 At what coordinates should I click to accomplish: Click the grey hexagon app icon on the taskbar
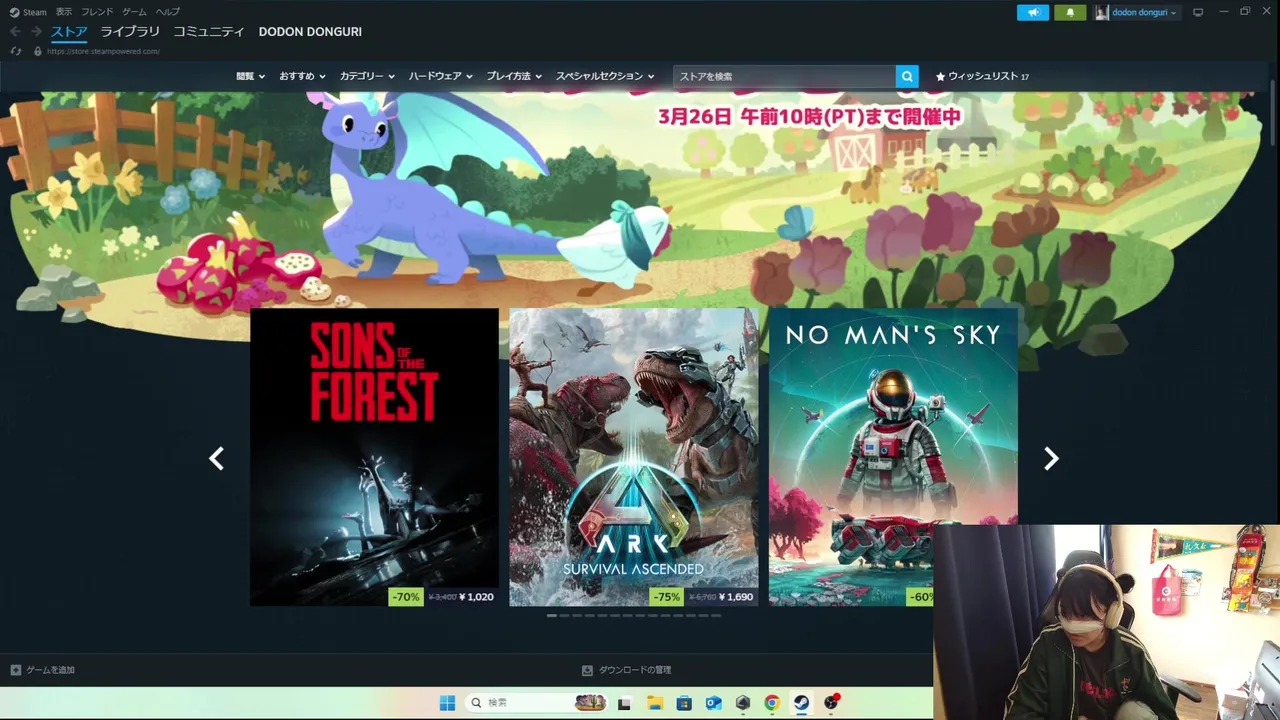pos(743,703)
